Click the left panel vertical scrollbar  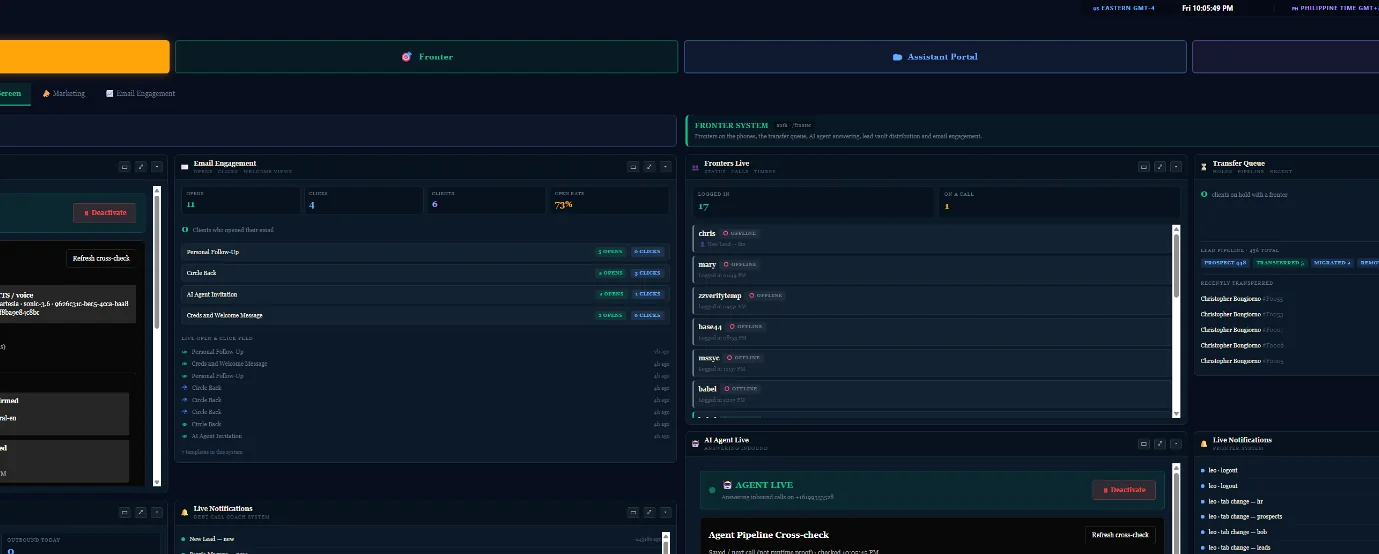click(x=156, y=335)
